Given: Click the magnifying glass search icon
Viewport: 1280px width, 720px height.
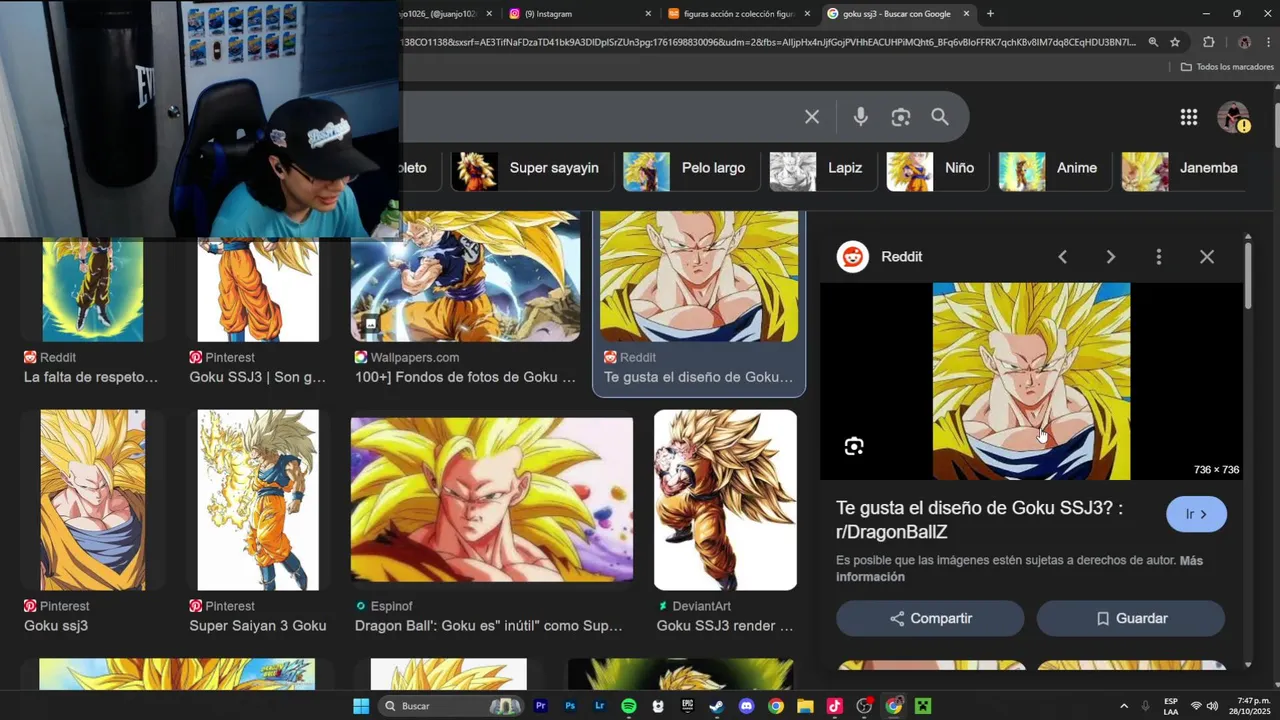Looking at the screenshot, I should coord(940,117).
